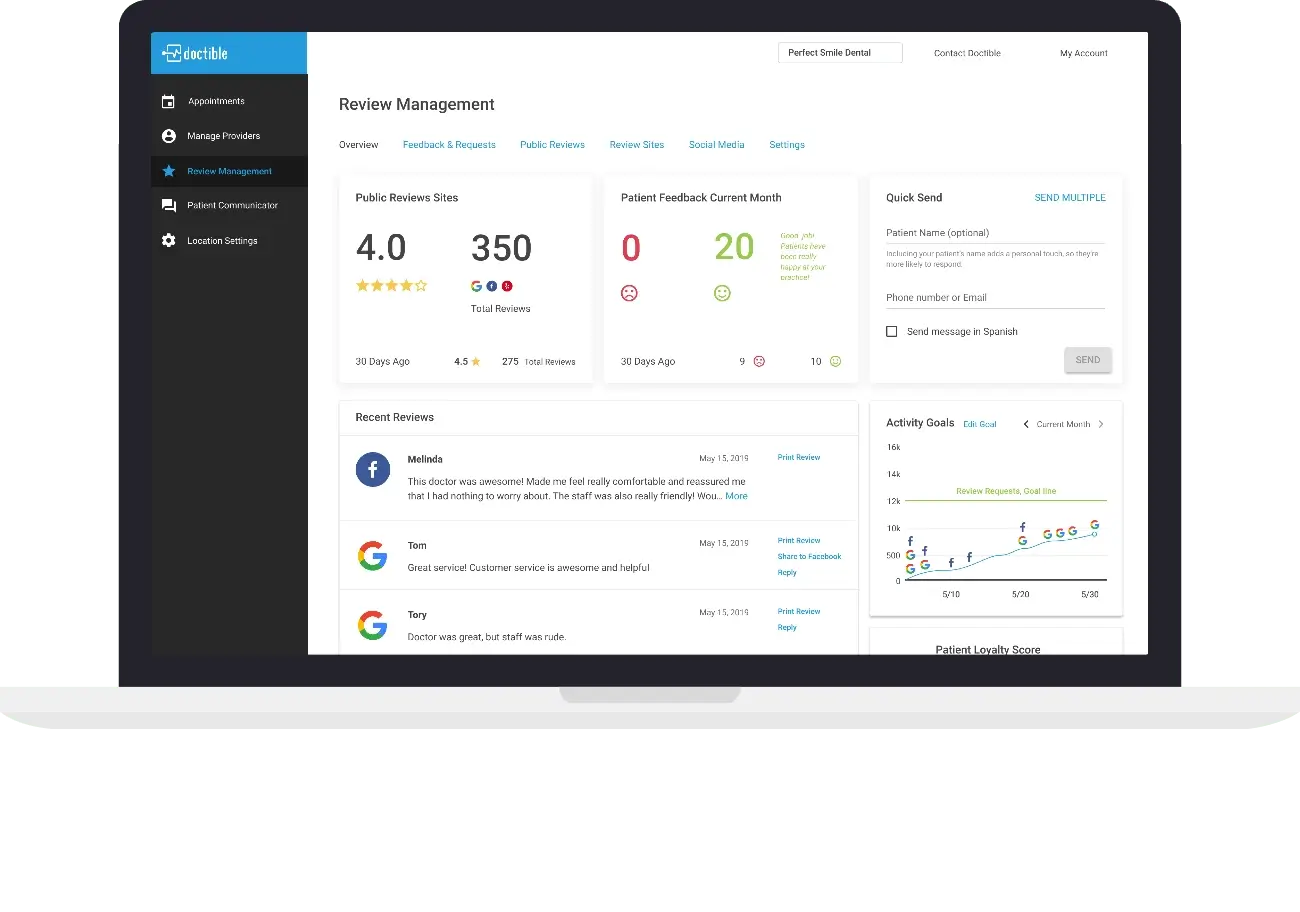Viewport: 1300px width, 912px height.
Task: Switch to the Social Media tab
Action: pyautogui.click(x=716, y=145)
